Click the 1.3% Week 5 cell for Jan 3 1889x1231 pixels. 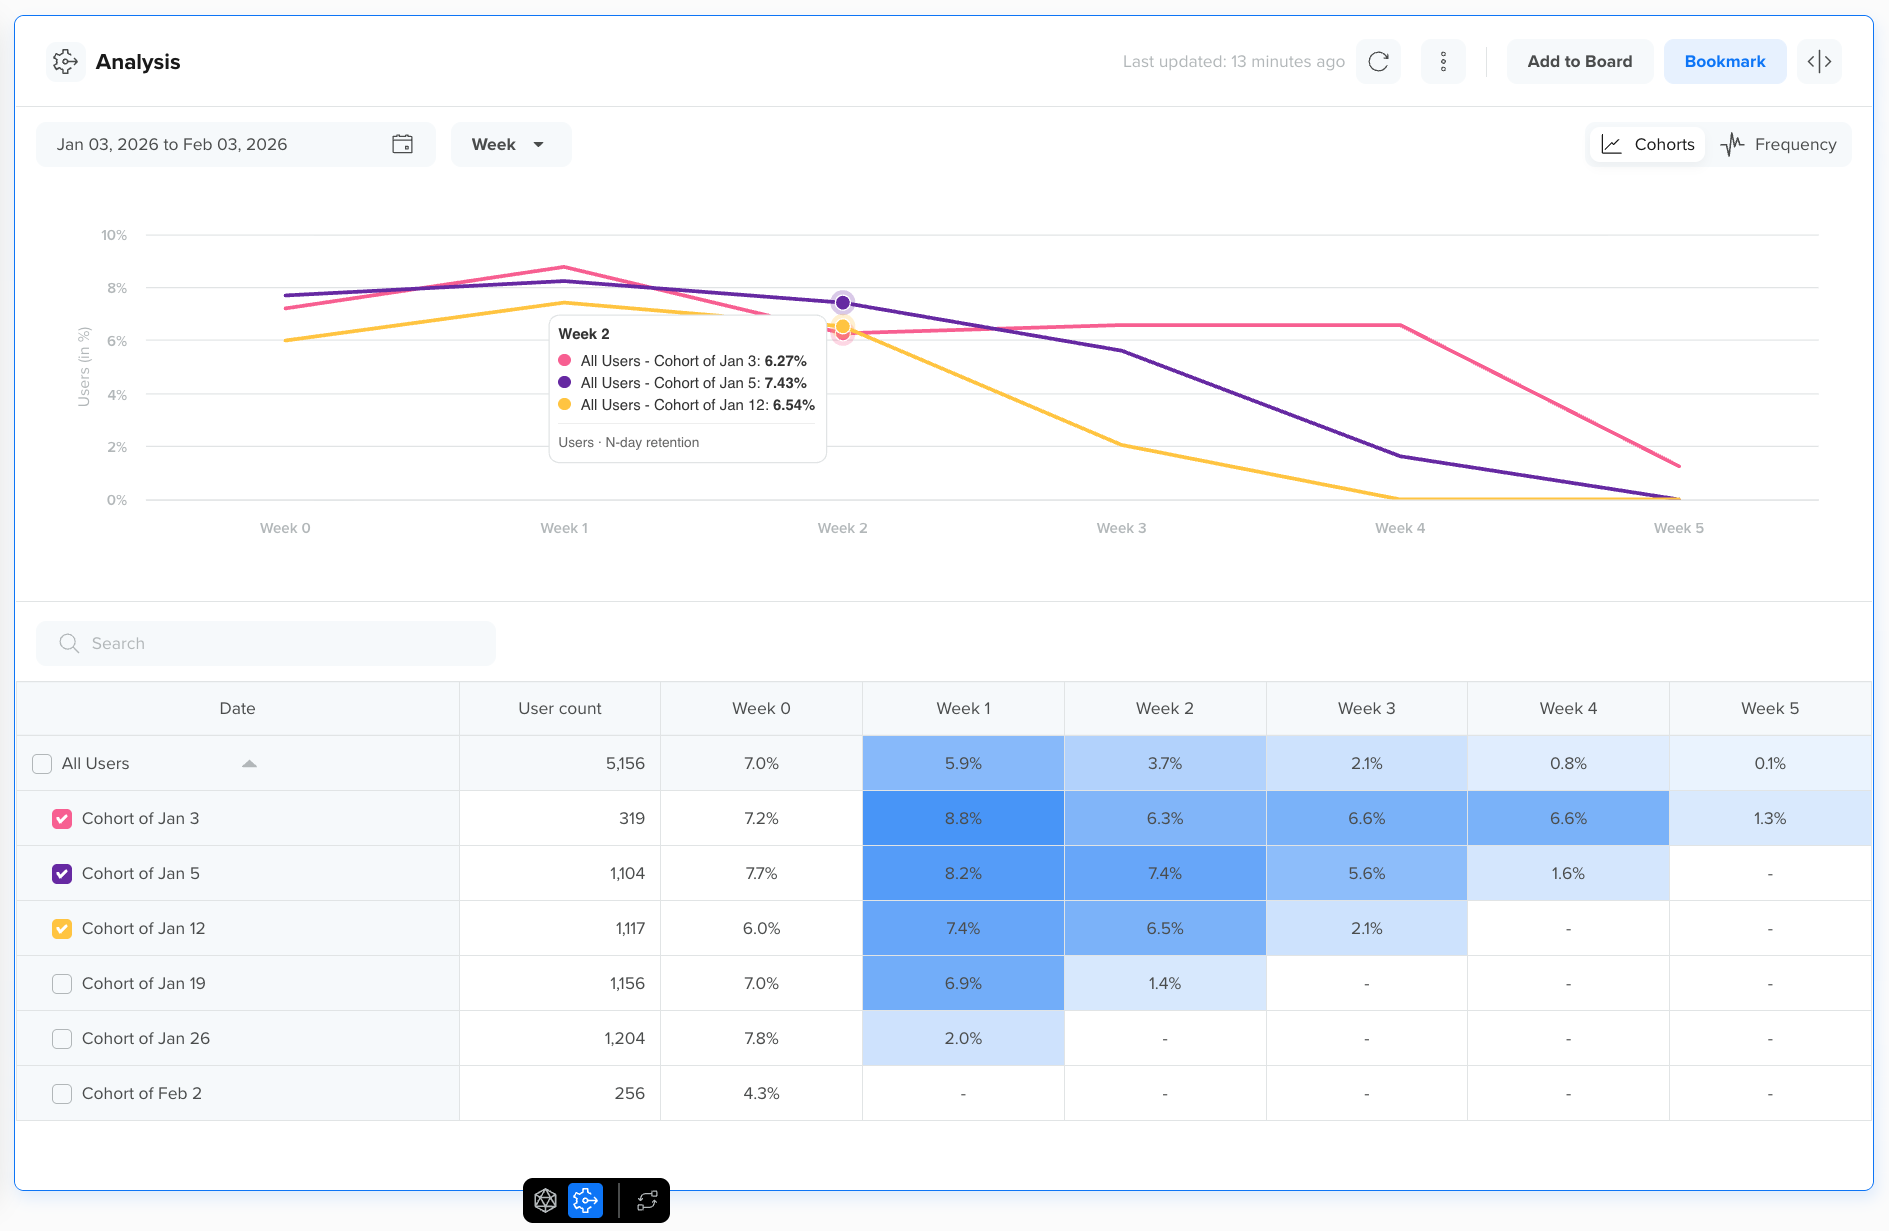(x=1770, y=819)
